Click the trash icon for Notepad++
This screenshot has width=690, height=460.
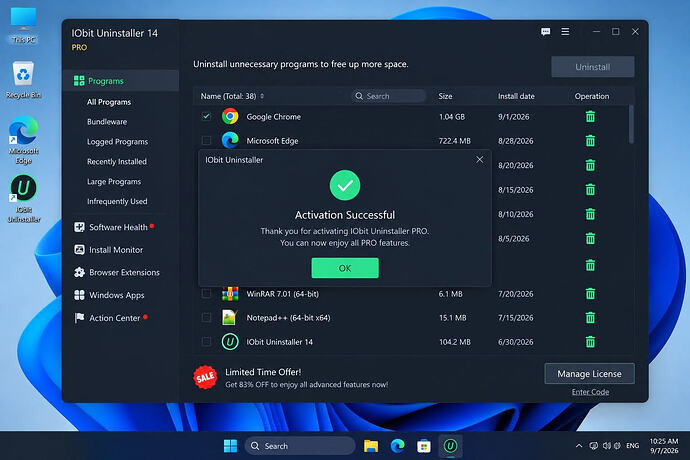590,318
